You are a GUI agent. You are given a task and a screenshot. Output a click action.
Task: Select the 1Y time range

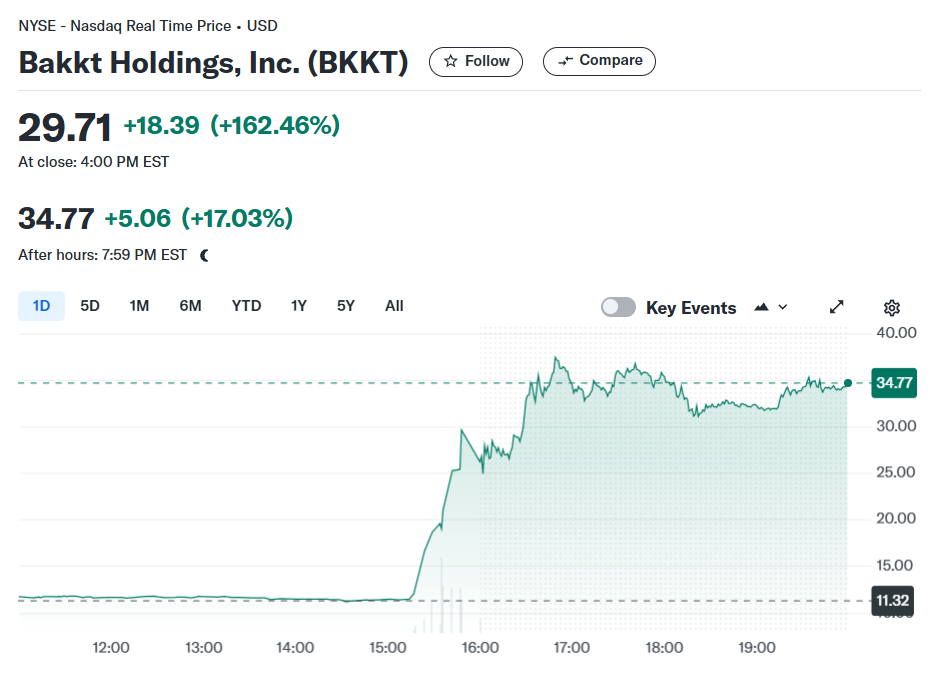click(x=299, y=306)
